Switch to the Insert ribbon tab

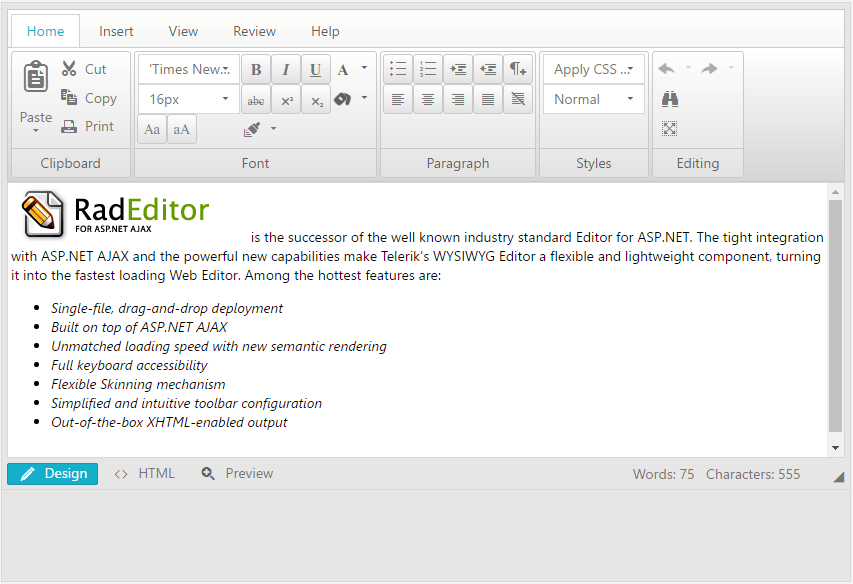coord(116,31)
